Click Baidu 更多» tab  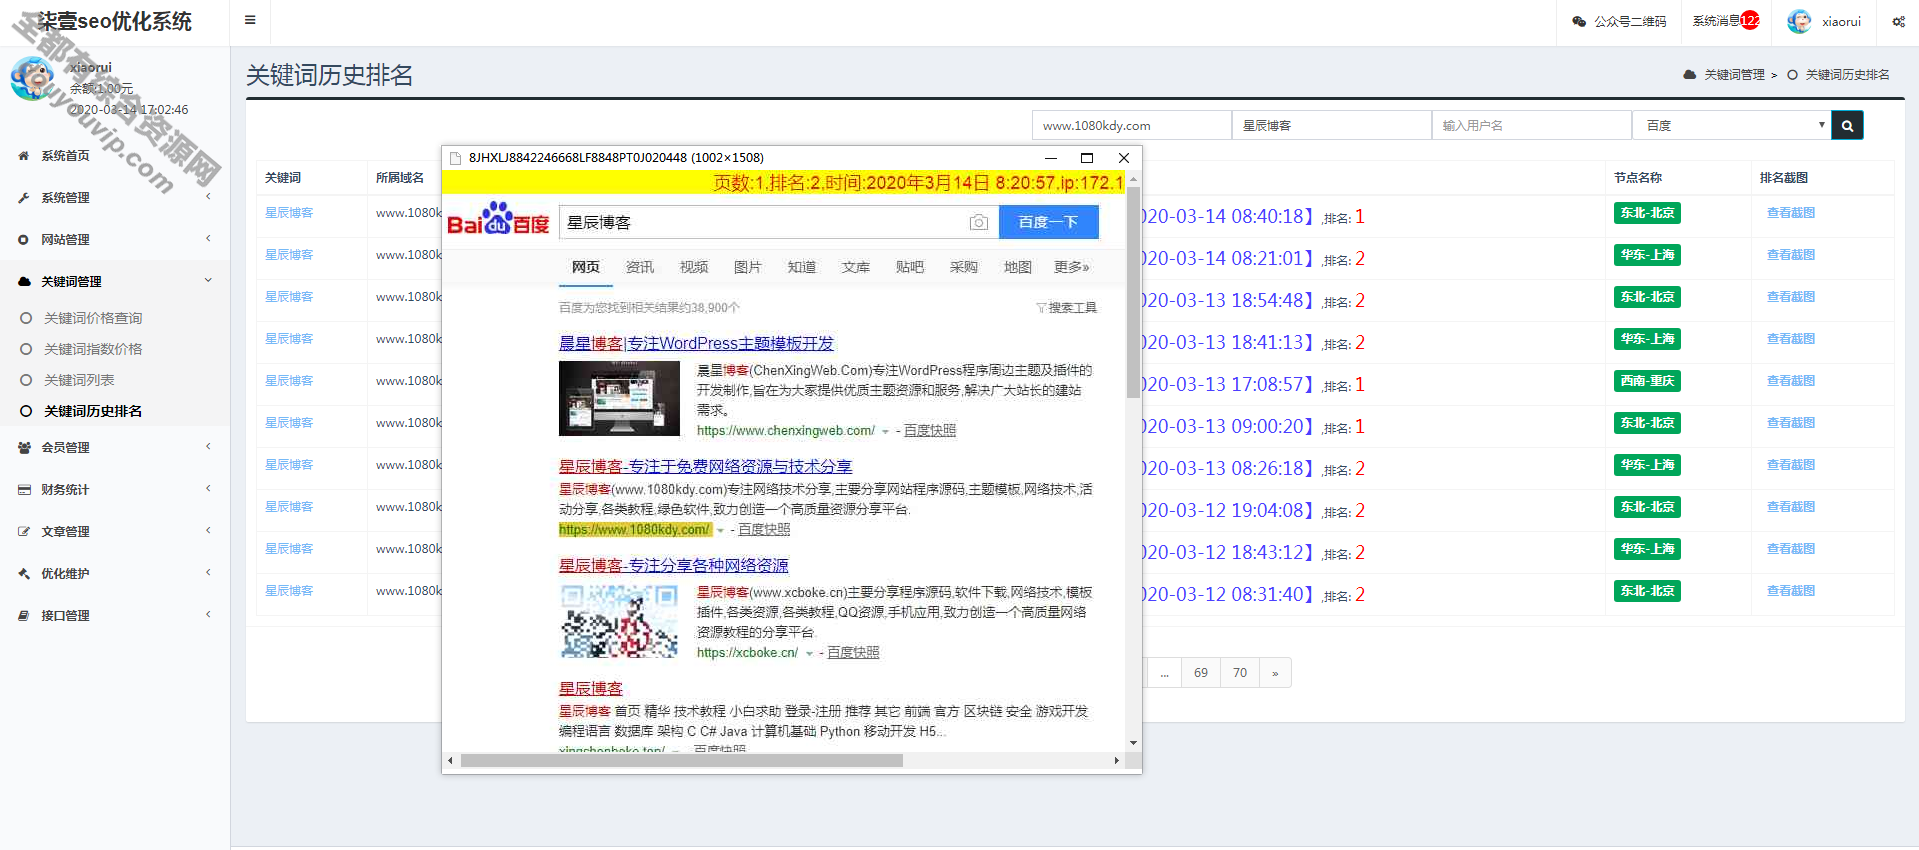point(1072,267)
